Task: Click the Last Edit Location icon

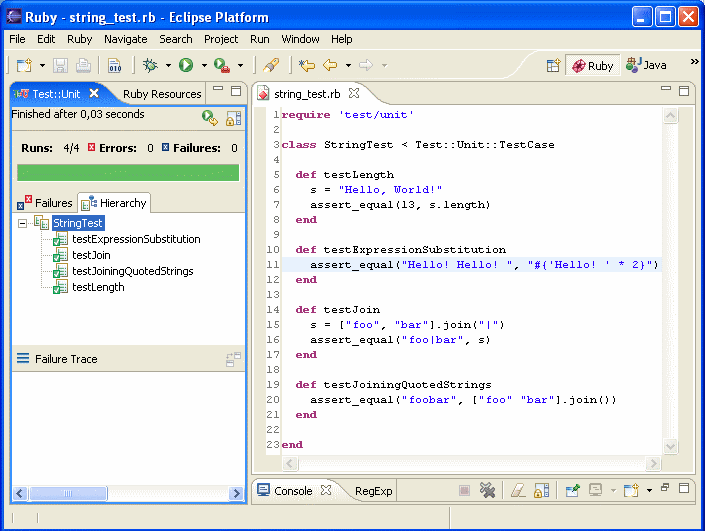Action: click(307, 66)
